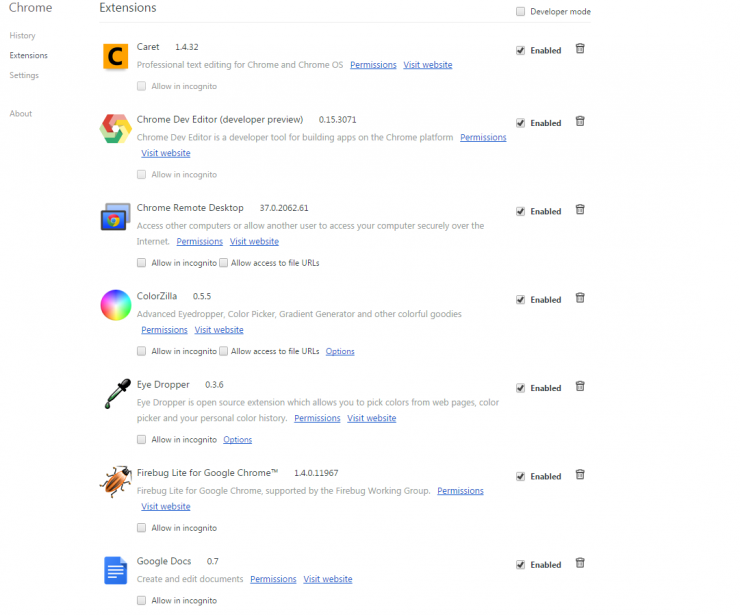Go to Settings in the sidebar
740x615 pixels.
(x=24, y=75)
